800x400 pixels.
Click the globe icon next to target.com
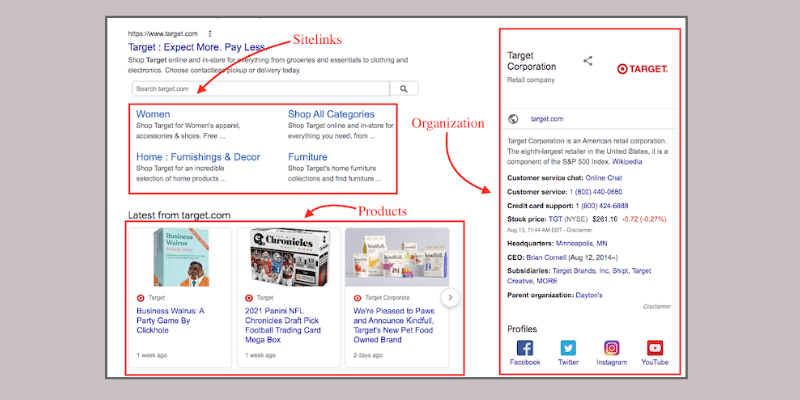[513, 119]
